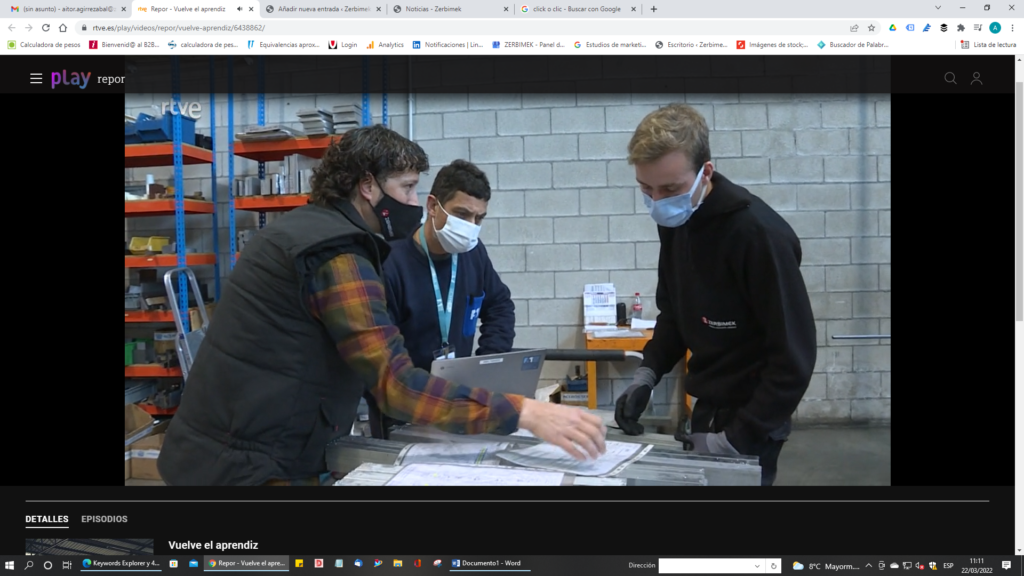Bookmark this page with the star

872,28
